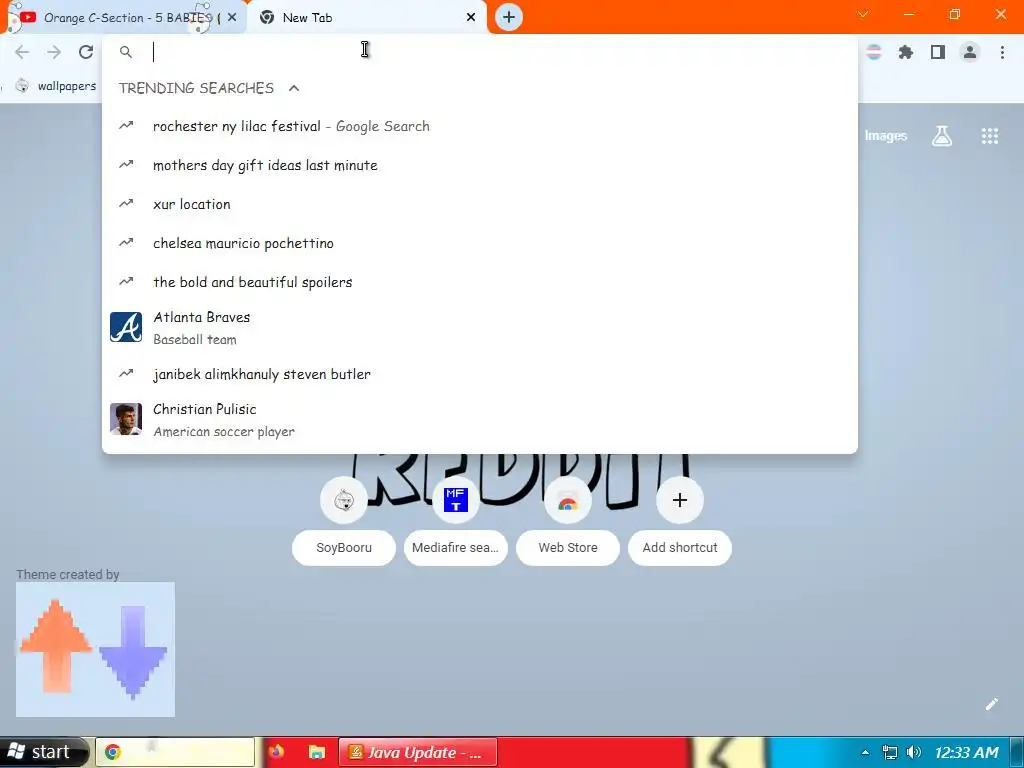Open Chrome's three-dot menu
Screen dimensions: 1024x768
point(1002,52)
